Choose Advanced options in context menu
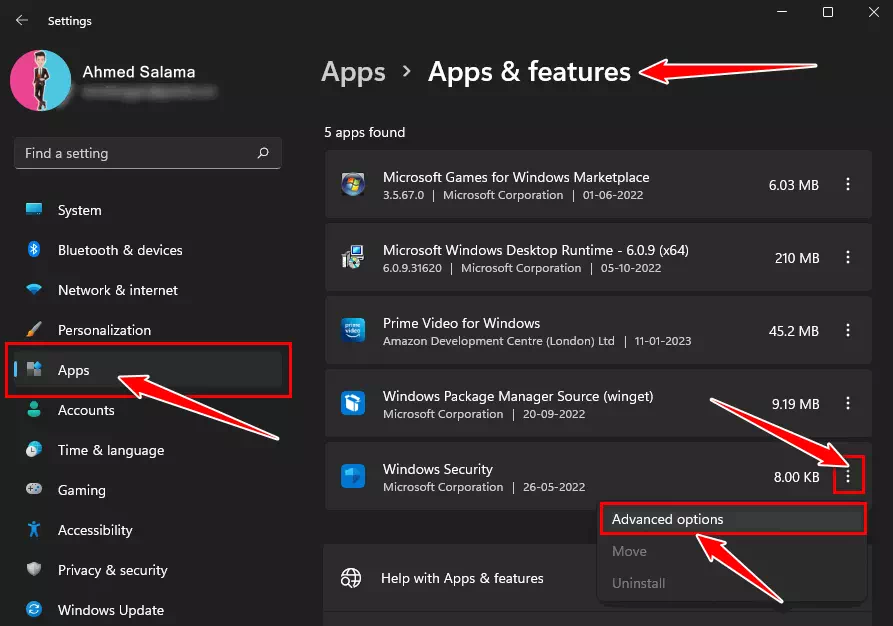893x626 pixels. point(732,519)
